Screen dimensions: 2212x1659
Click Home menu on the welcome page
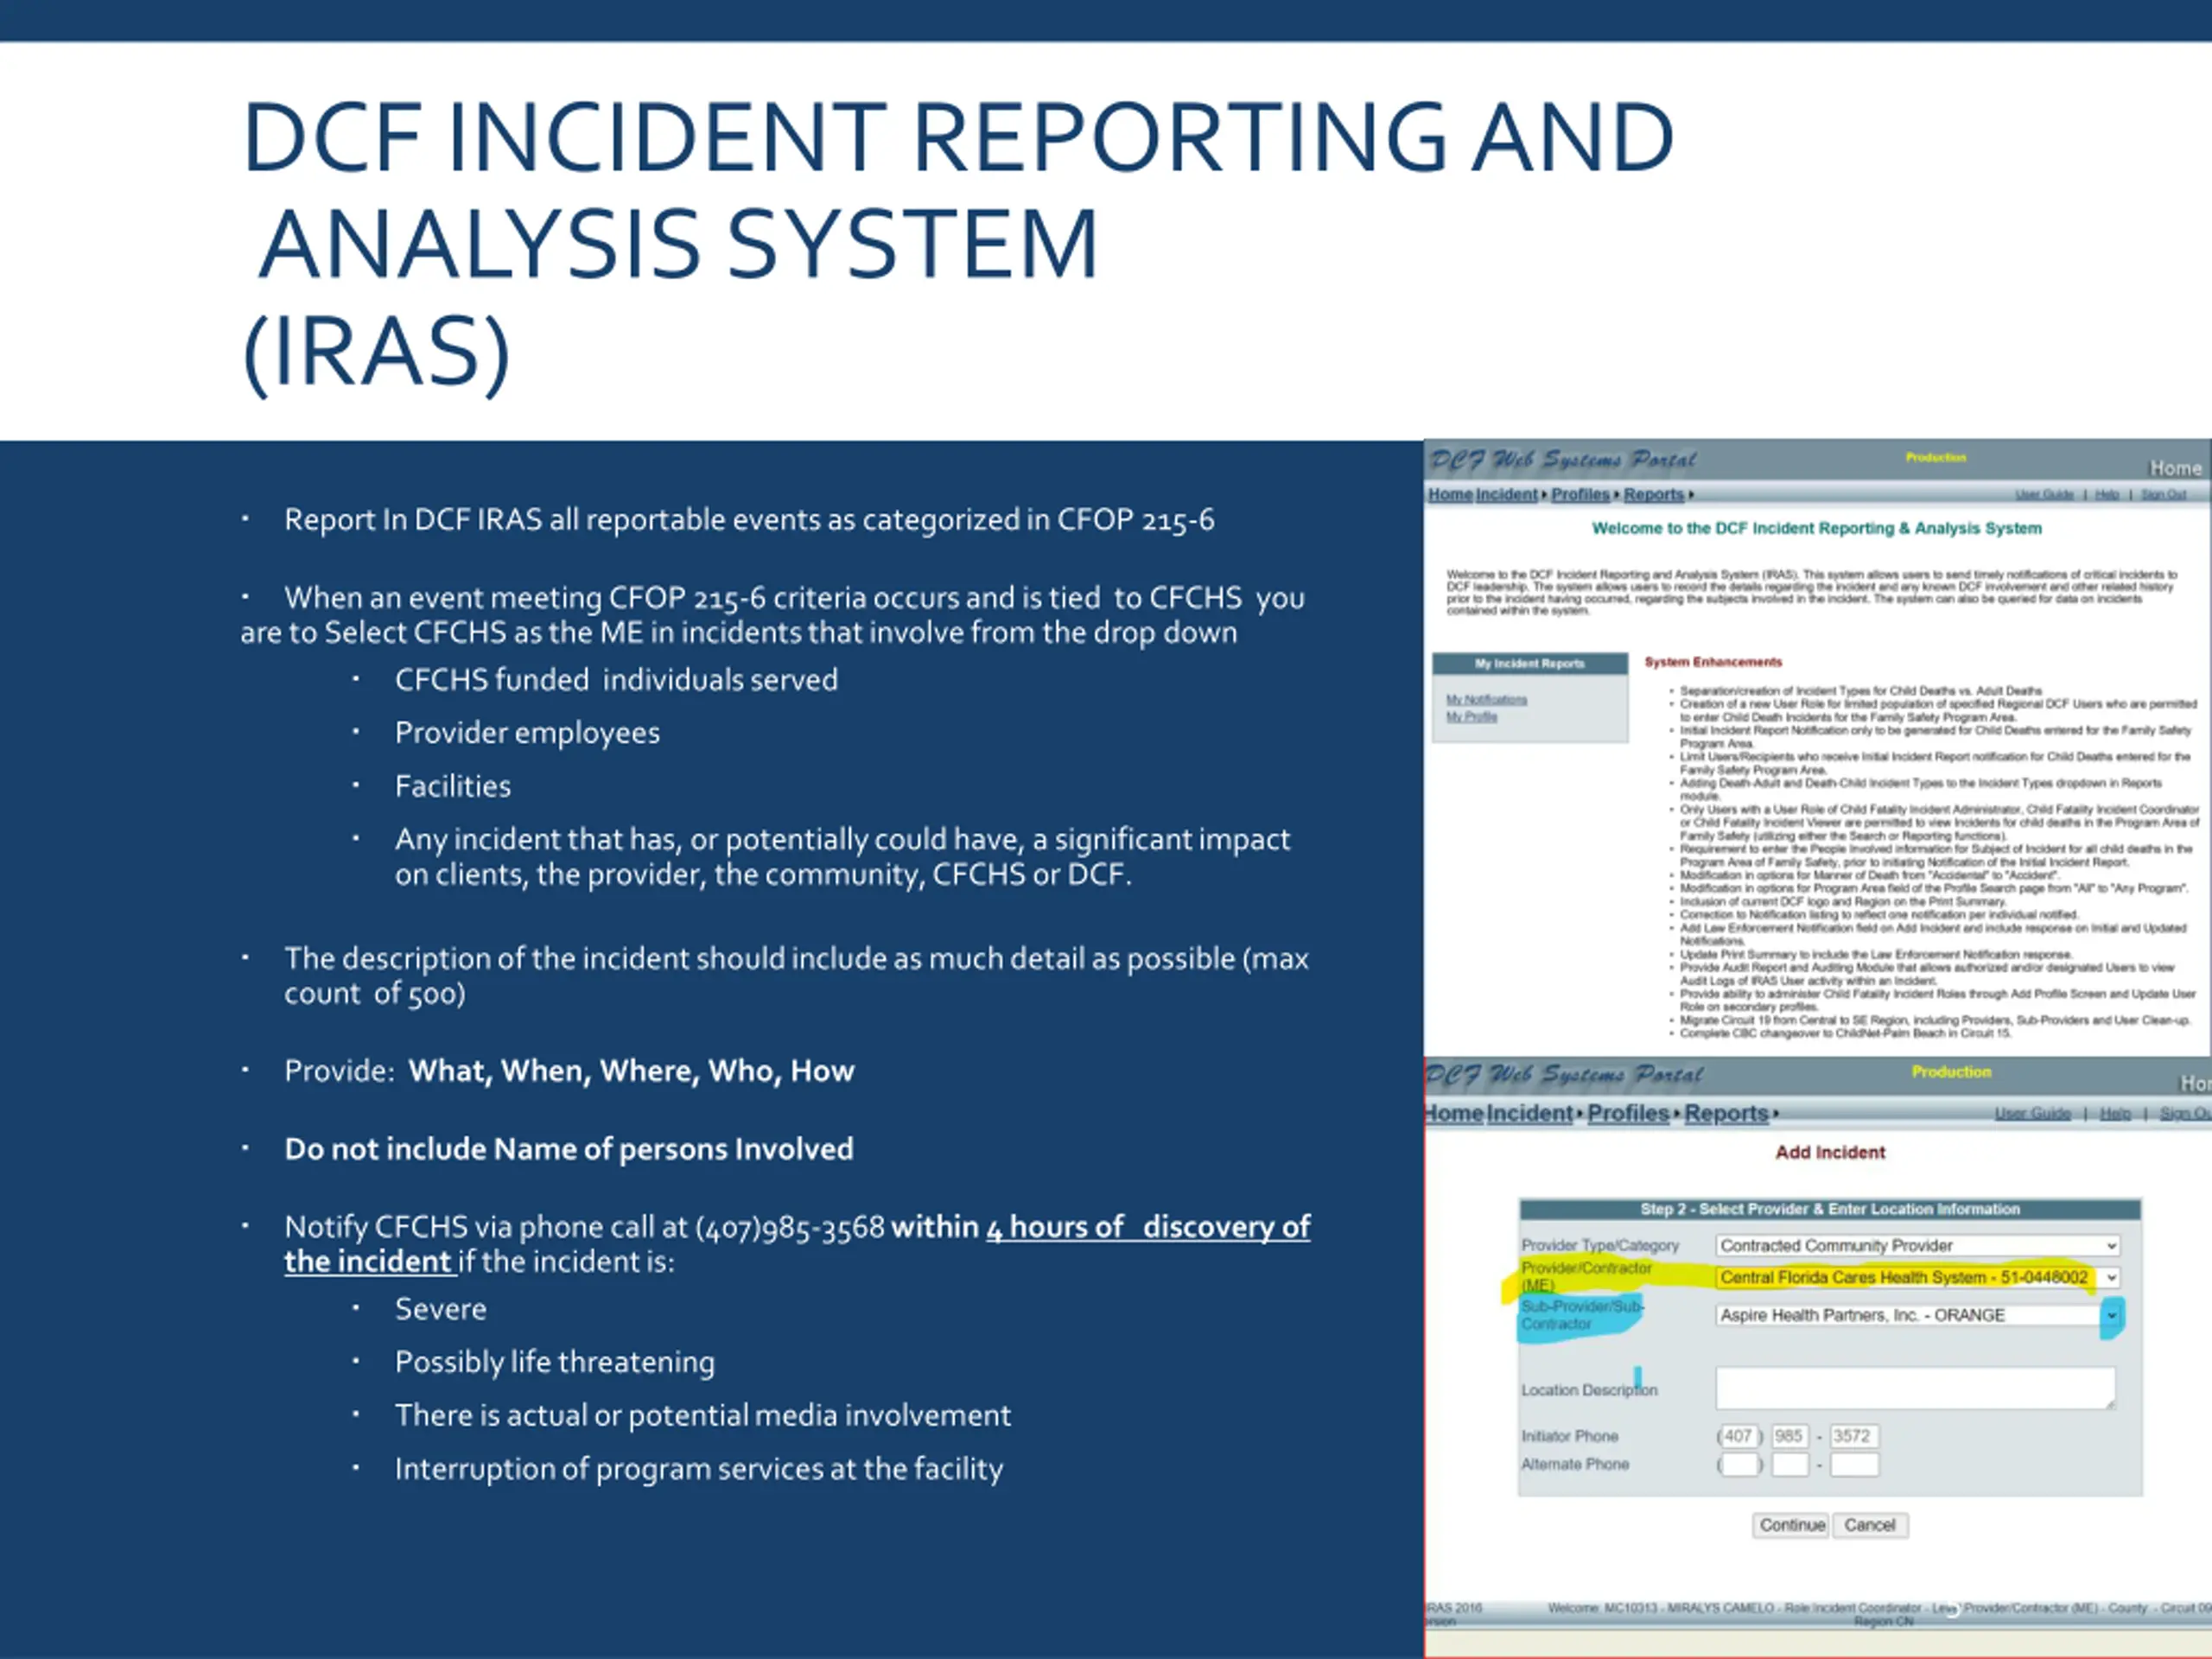[1450, 494]
